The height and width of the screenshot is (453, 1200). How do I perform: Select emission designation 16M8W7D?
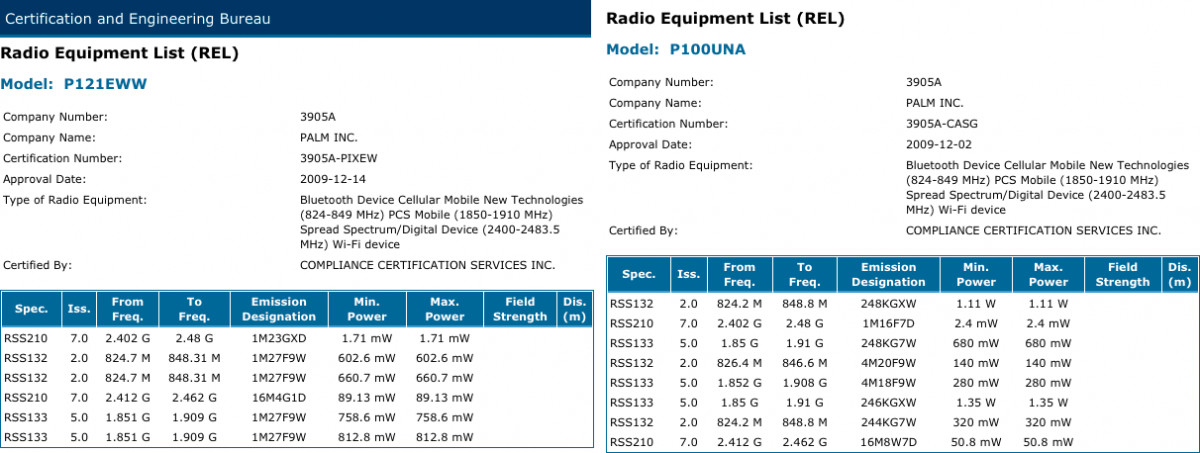pyautogui.click(x=888, y=441)
